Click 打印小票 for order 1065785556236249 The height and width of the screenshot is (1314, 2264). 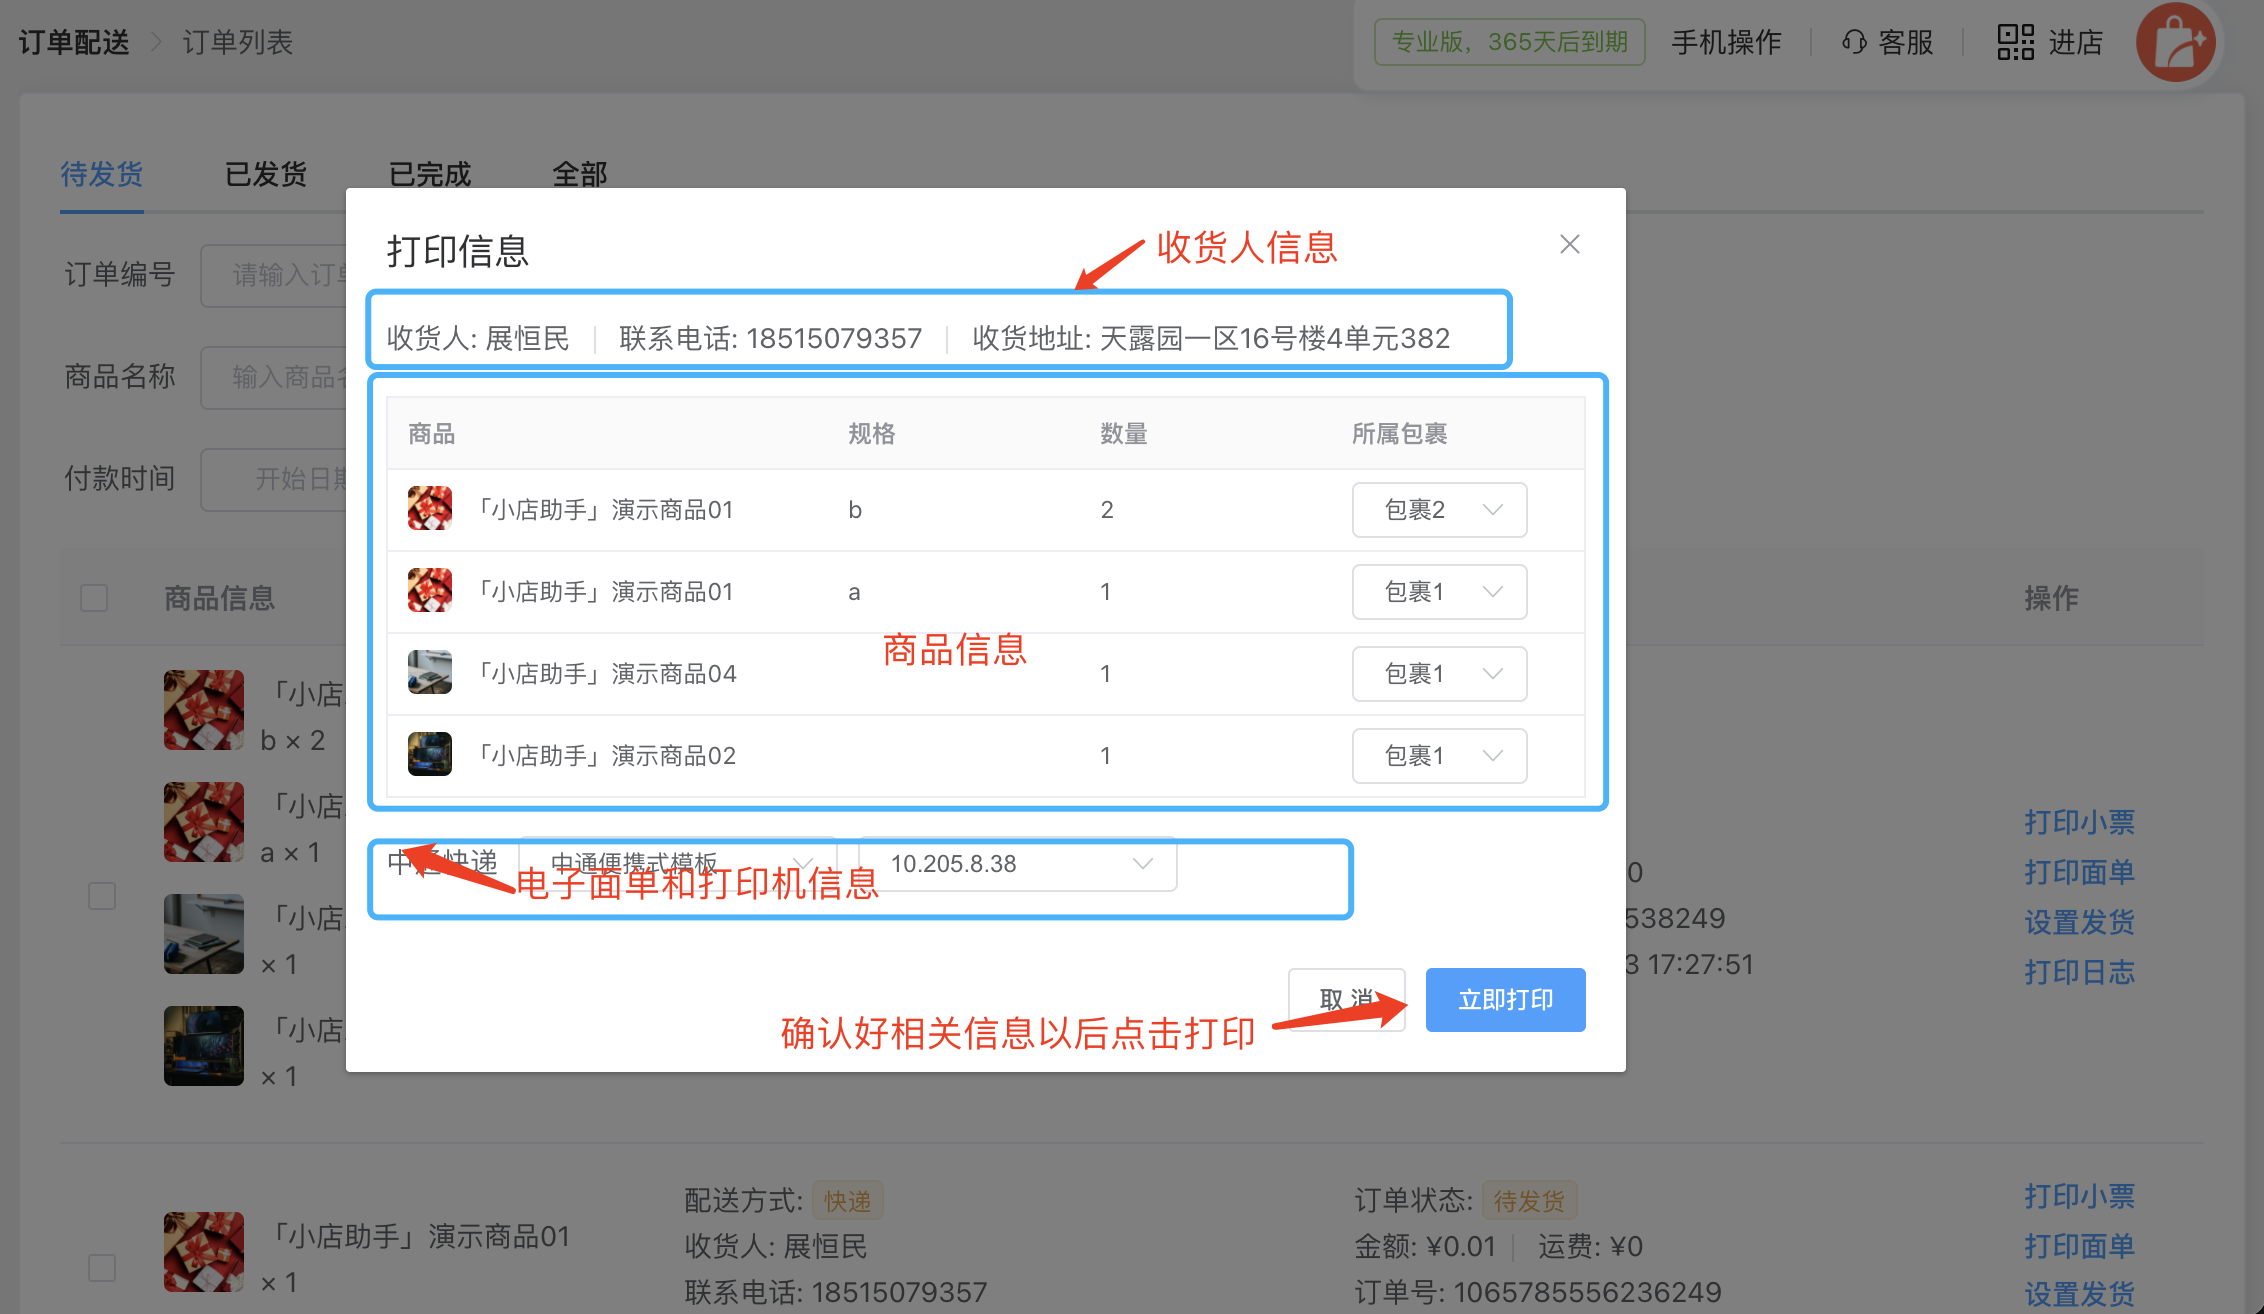point(2080,1196)
